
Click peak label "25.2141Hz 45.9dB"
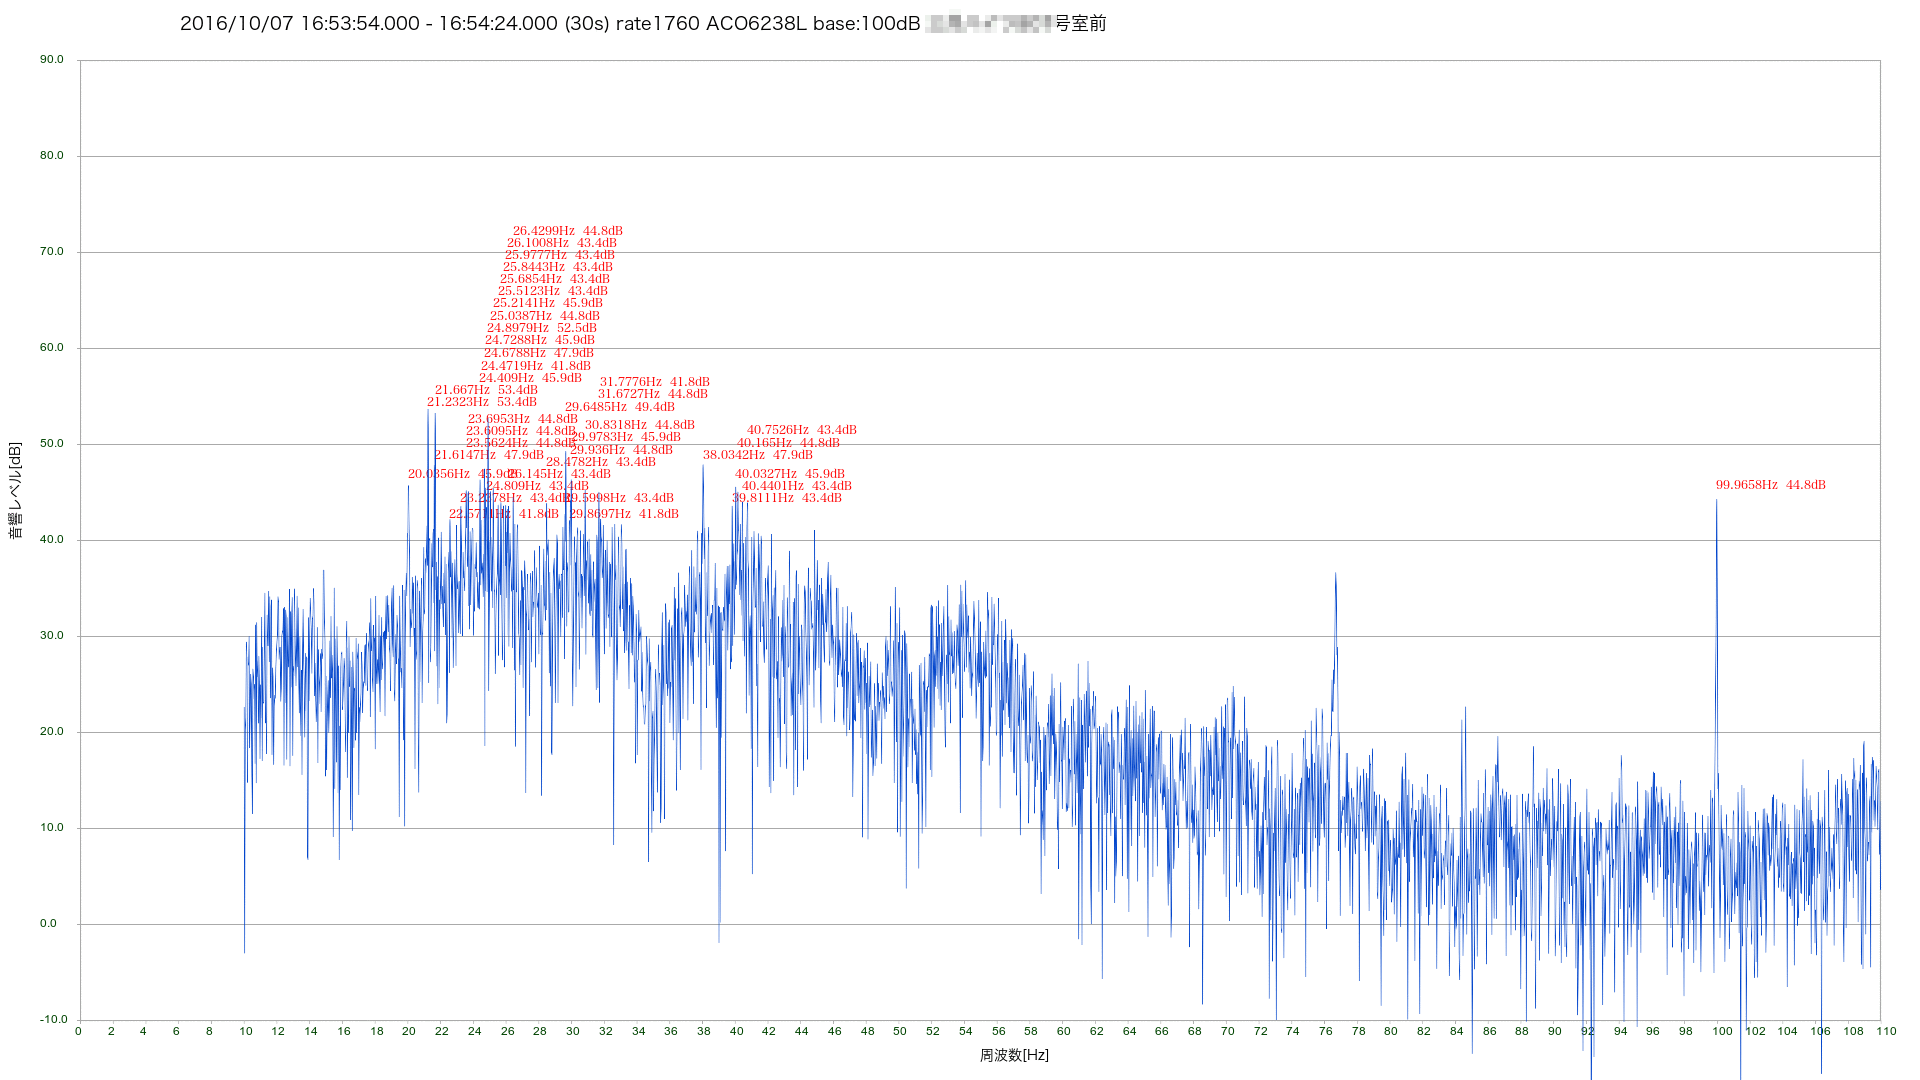[x=548, y=303]
